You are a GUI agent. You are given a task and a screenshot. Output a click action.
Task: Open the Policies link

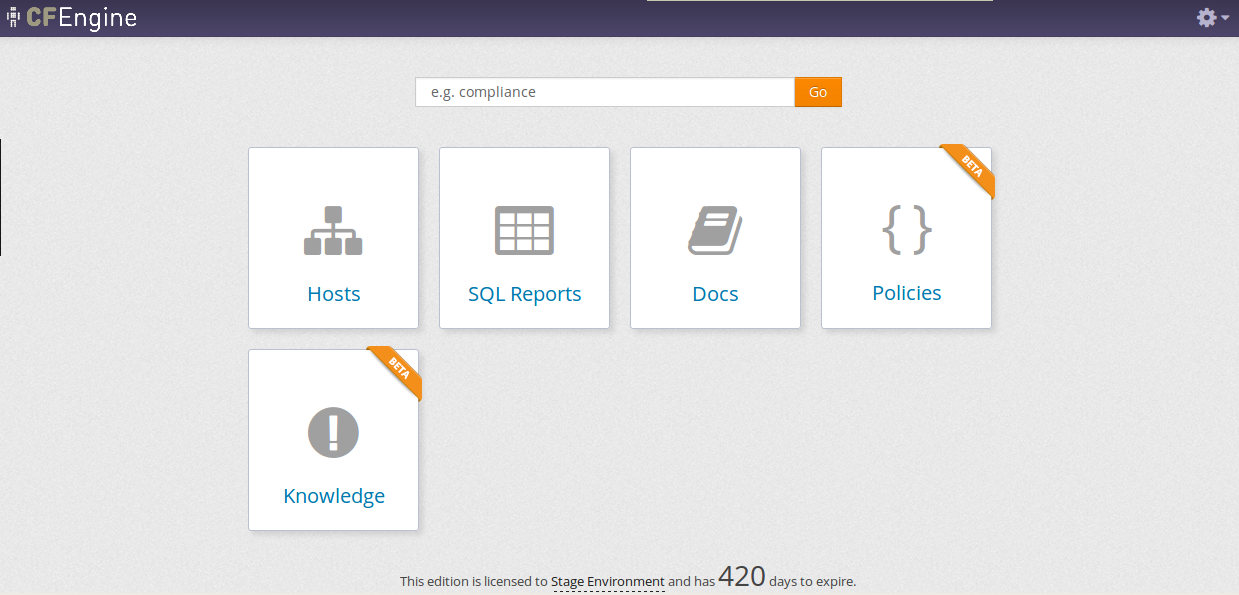[907, 293]
